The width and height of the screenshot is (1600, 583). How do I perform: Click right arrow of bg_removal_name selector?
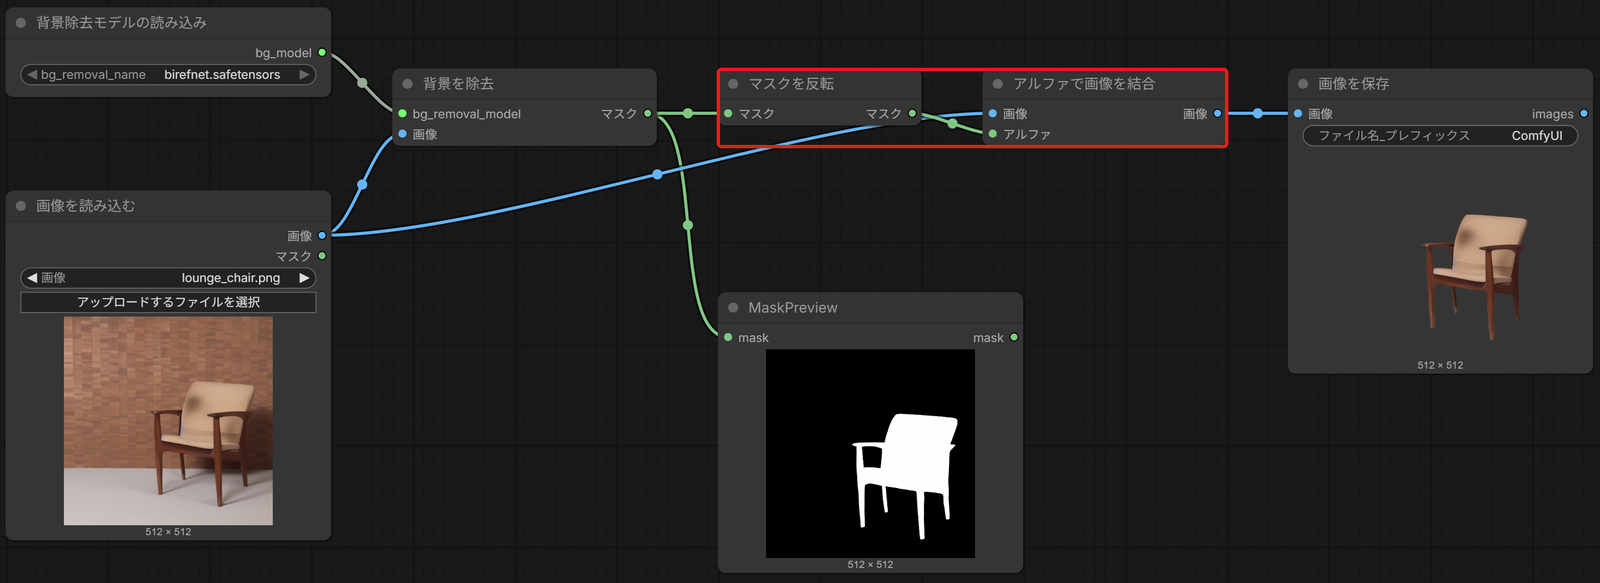[x=304, y=75]
